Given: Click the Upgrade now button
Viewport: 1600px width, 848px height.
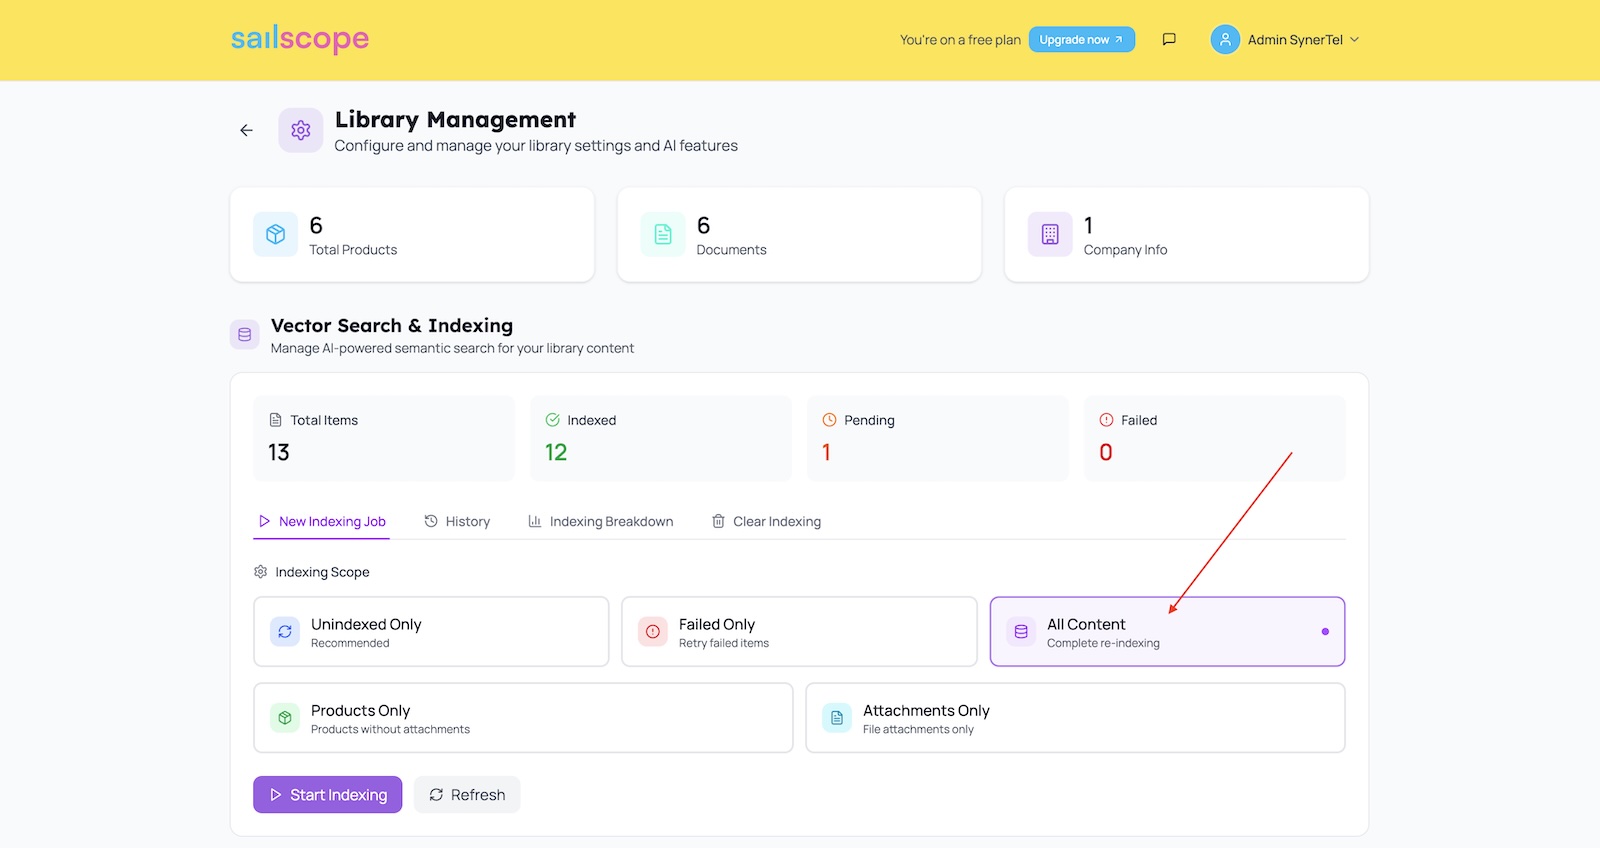Looking at the screenshot, I should [x=1081, y=40].
